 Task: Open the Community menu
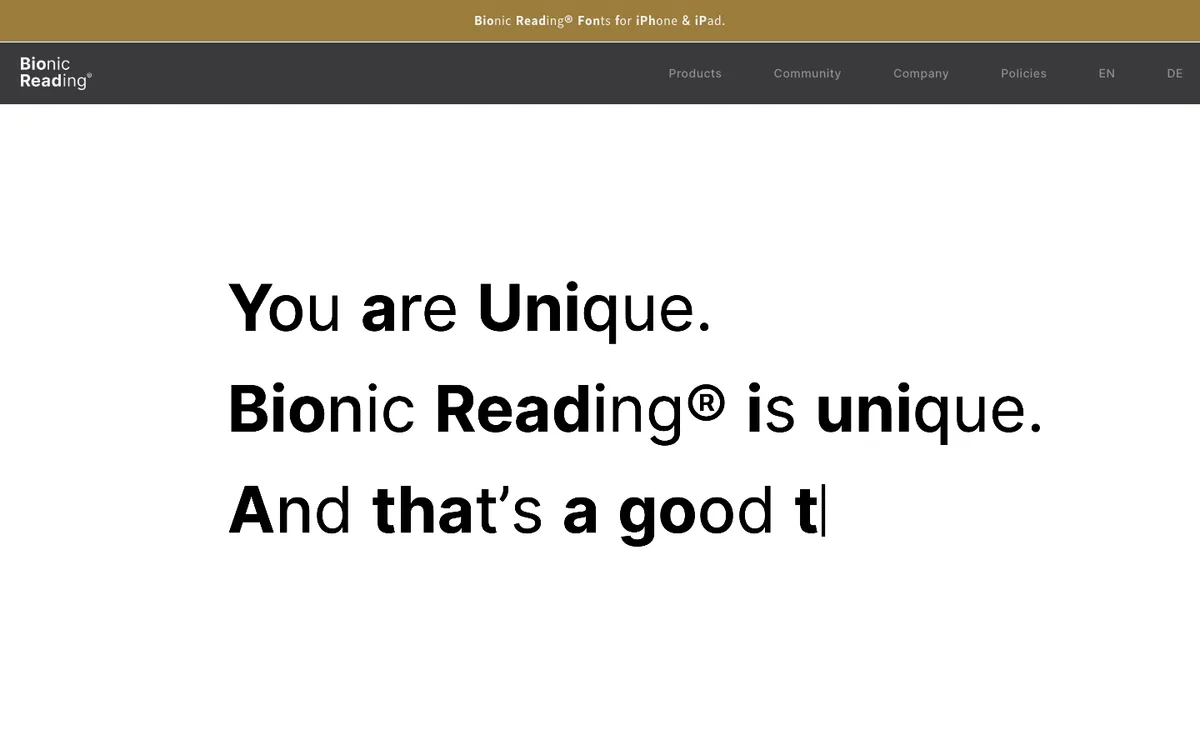(807, 73)
